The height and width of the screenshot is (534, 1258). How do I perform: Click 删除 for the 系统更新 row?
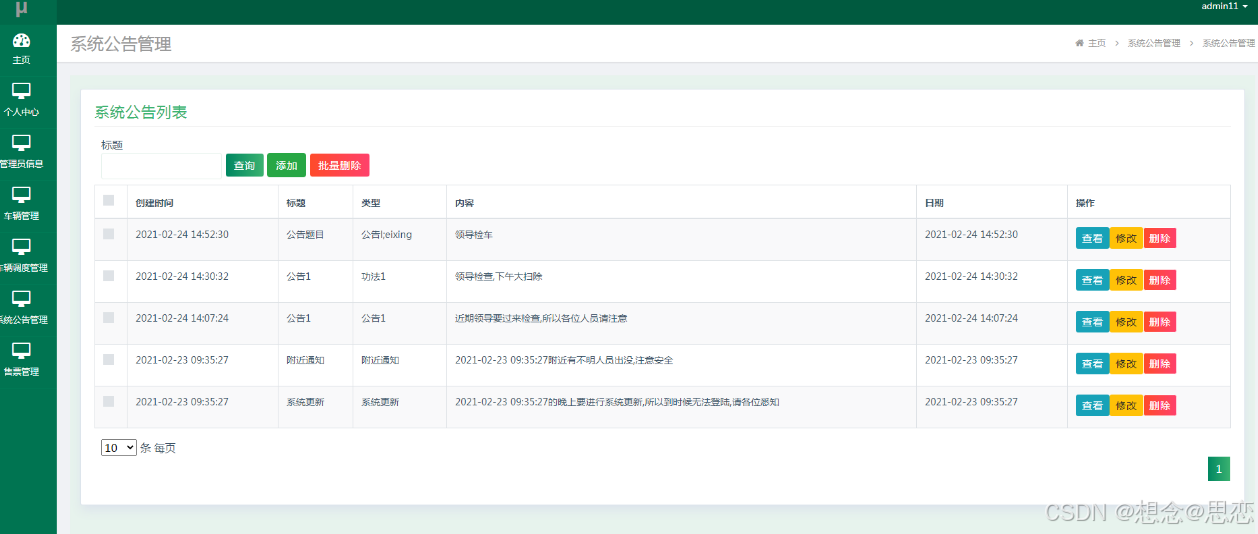tap(1160, 405)
